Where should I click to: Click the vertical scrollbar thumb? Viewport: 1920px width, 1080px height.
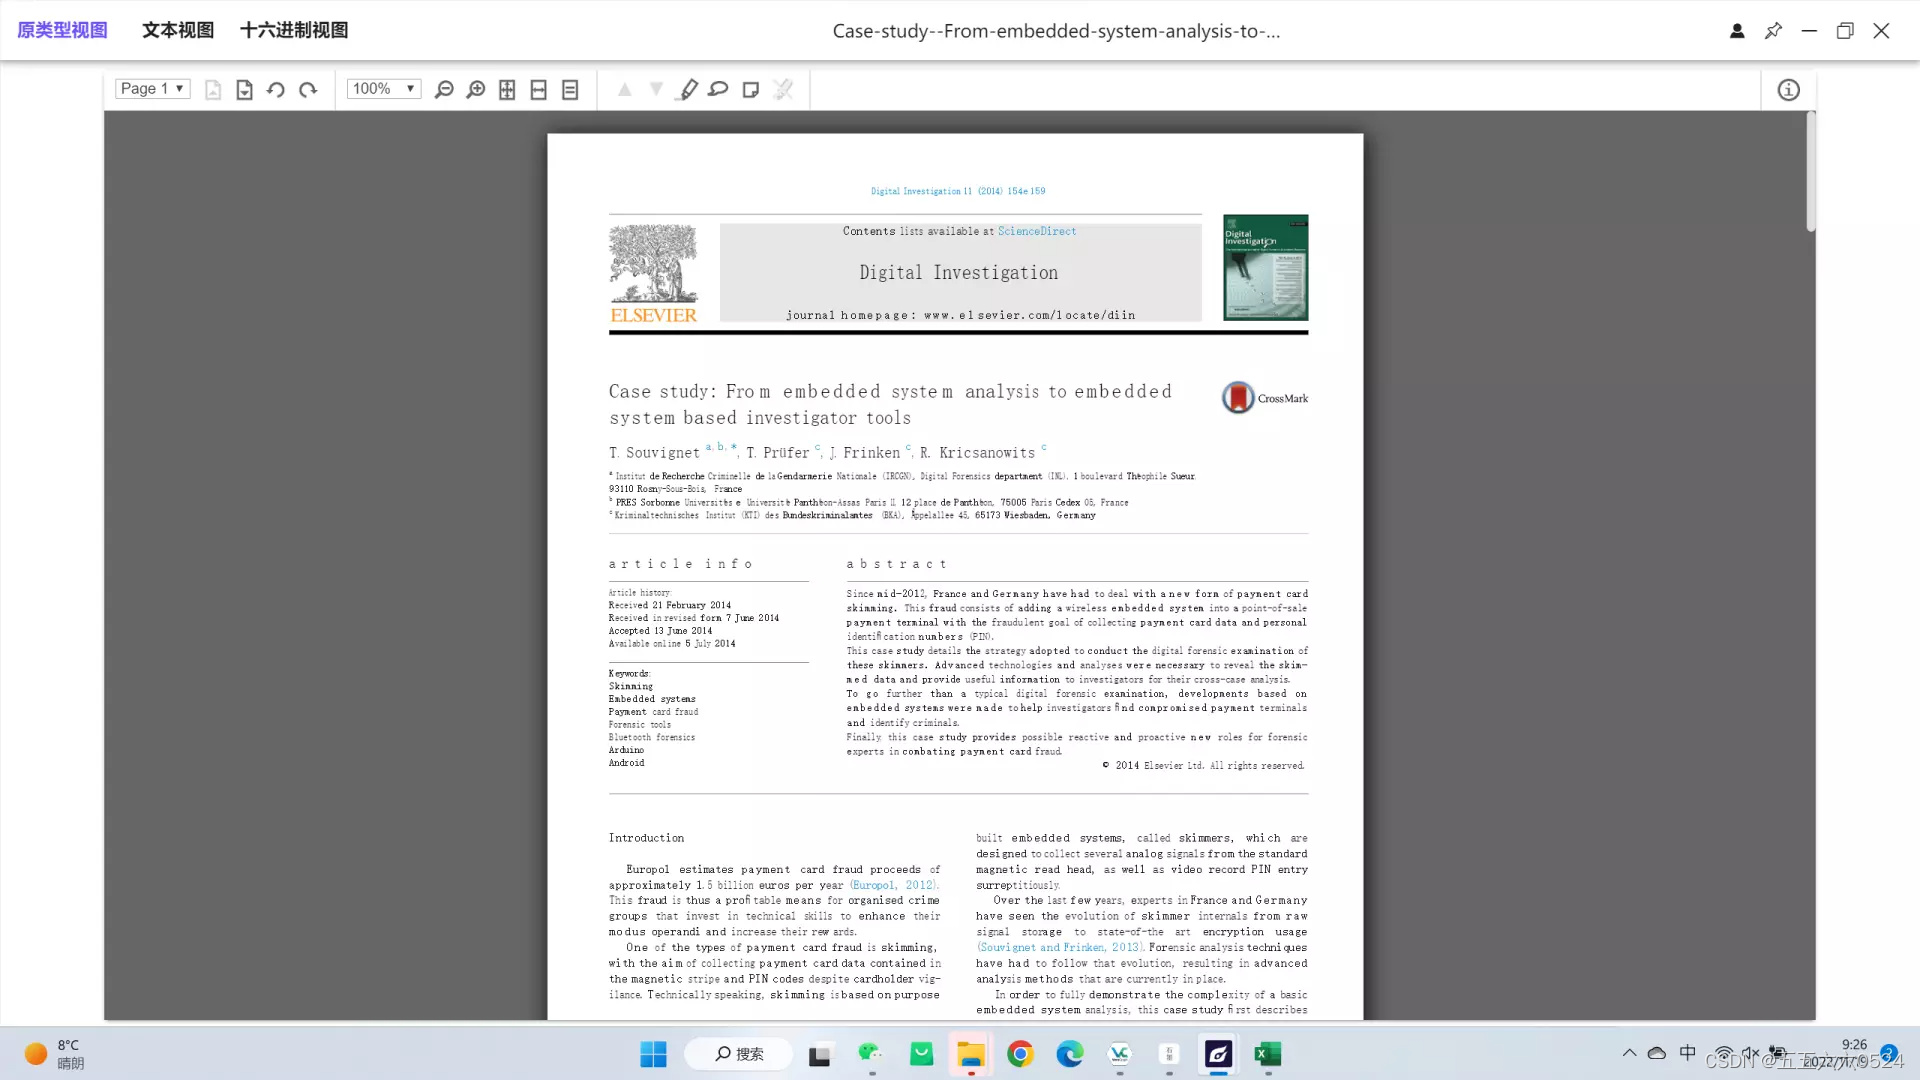coord(1810,170)
